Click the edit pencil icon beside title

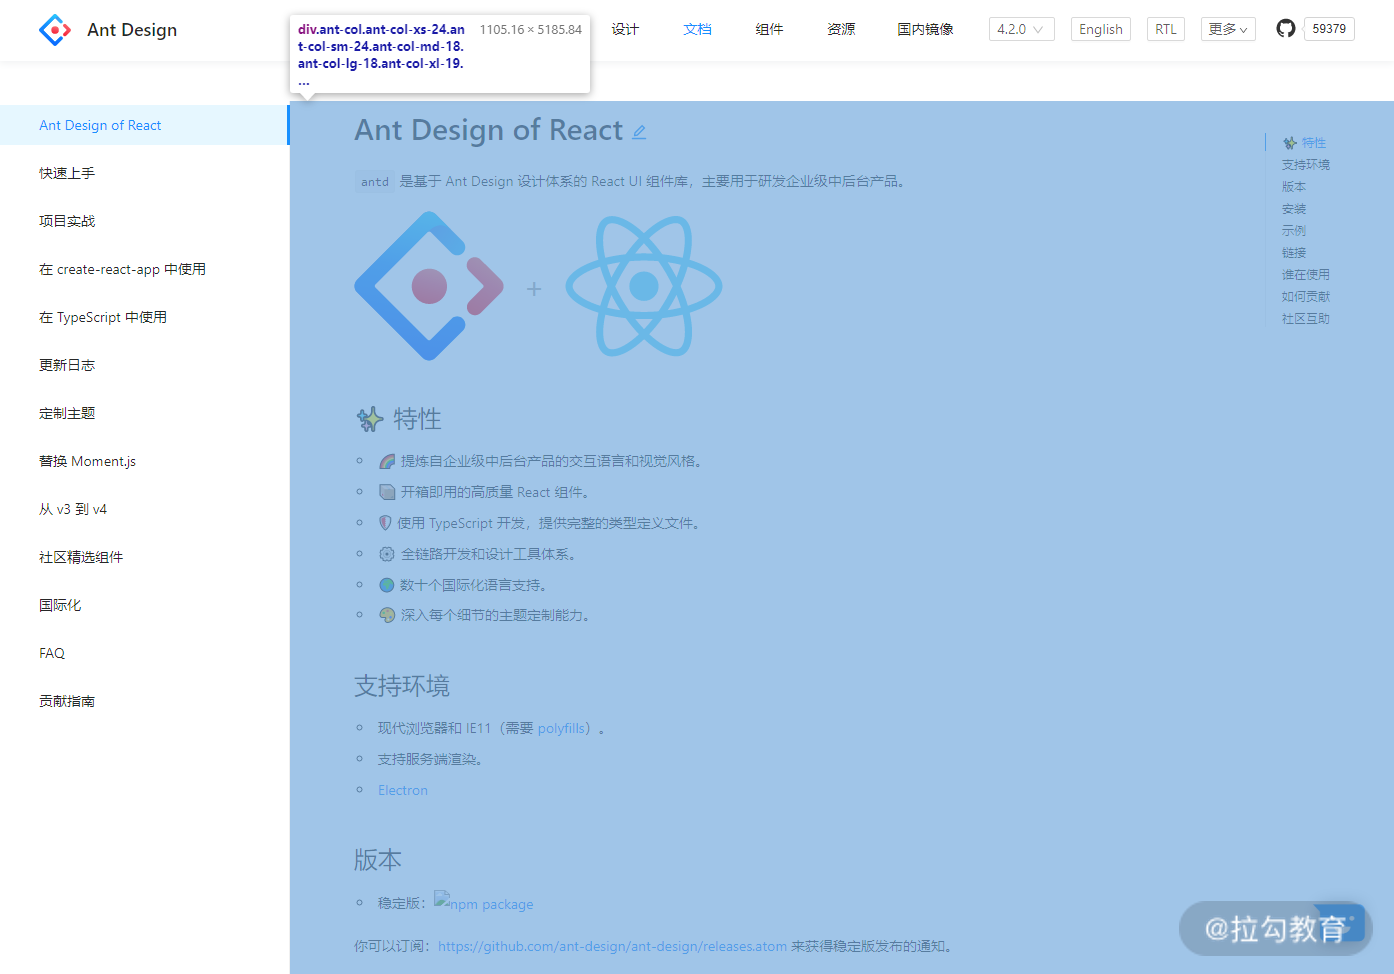(639, 131)
